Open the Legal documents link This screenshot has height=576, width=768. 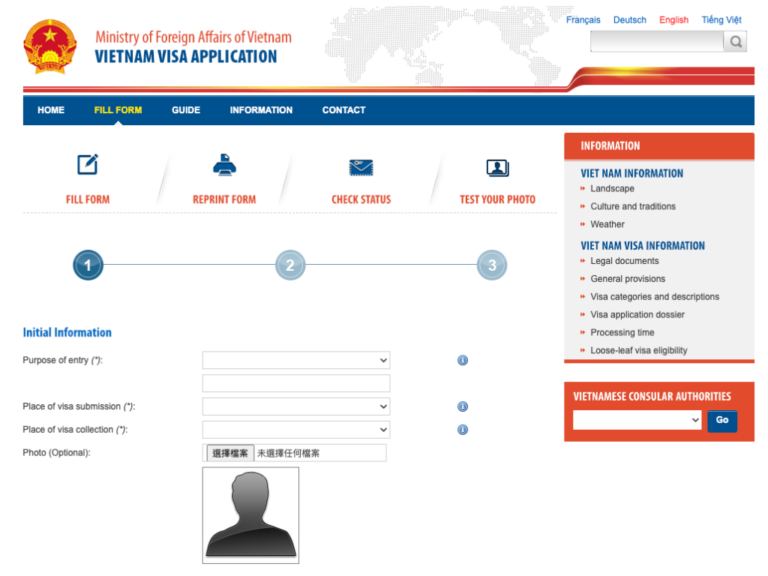point(624,261)
